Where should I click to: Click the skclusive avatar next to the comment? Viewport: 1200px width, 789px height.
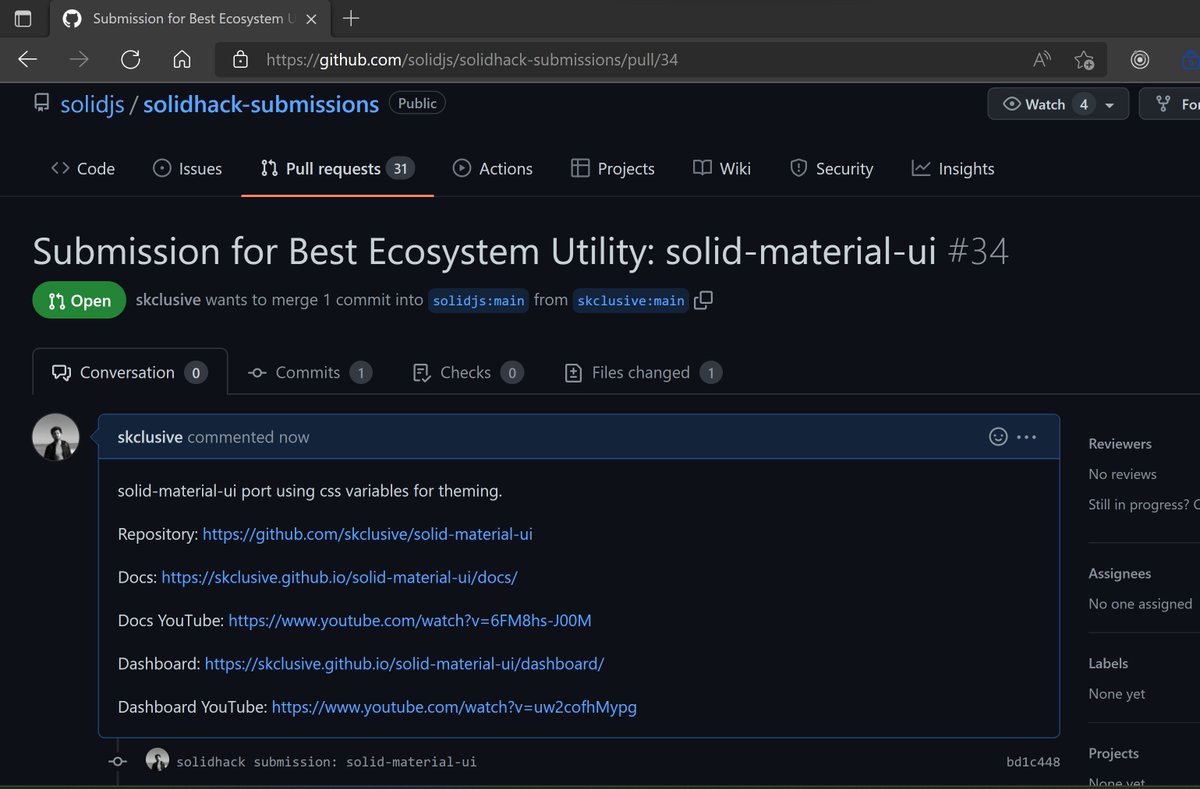56,437
